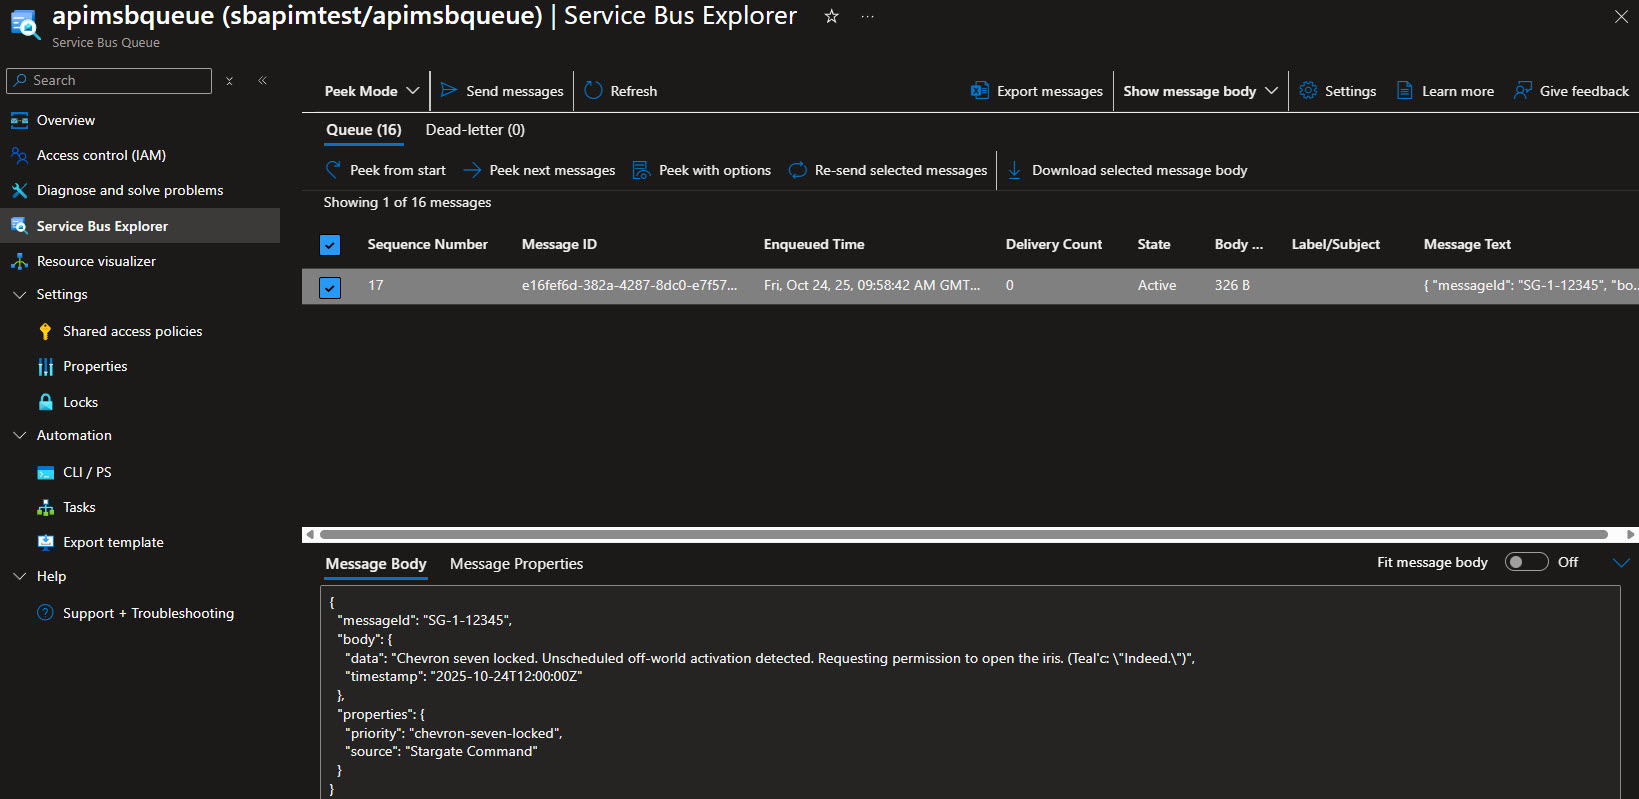1639x799 pixels.
Task: Click the Refresh icon in toolbar
Action: click(x=593, y=91)
